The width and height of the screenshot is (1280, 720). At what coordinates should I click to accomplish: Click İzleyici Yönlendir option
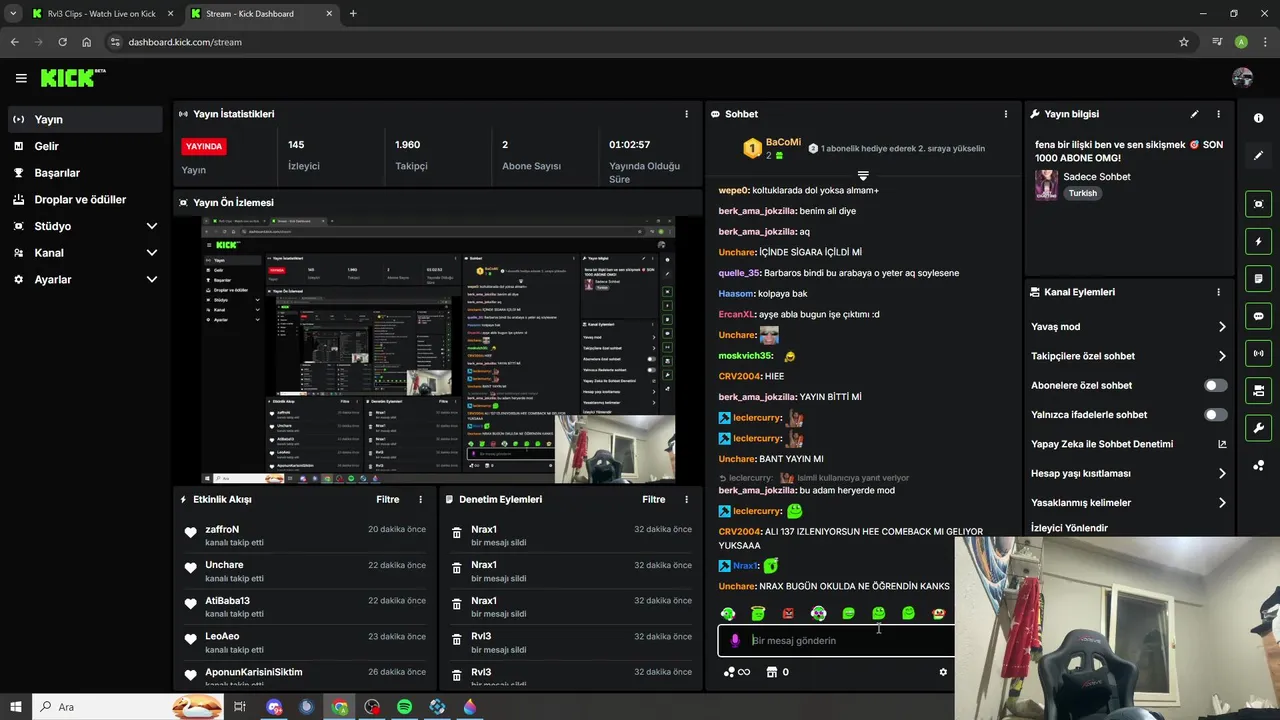click(x=1069, y=527)
